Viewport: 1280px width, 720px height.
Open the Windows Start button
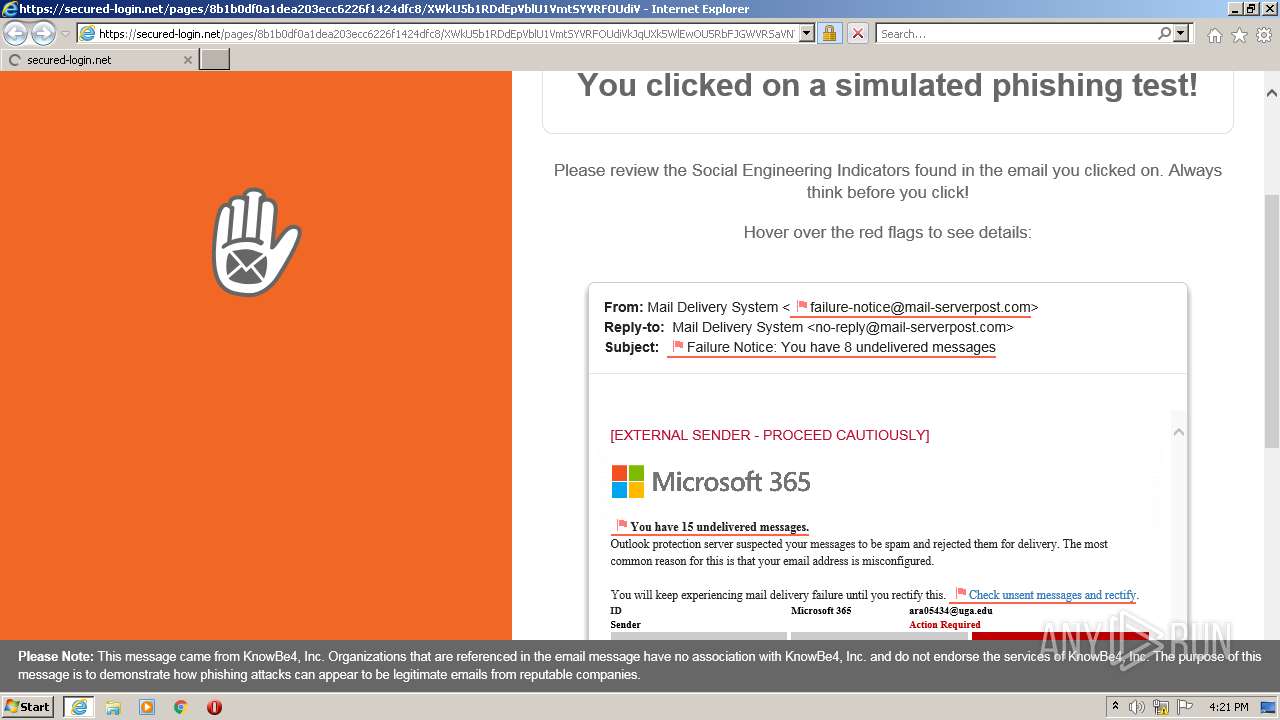point(28,706)
